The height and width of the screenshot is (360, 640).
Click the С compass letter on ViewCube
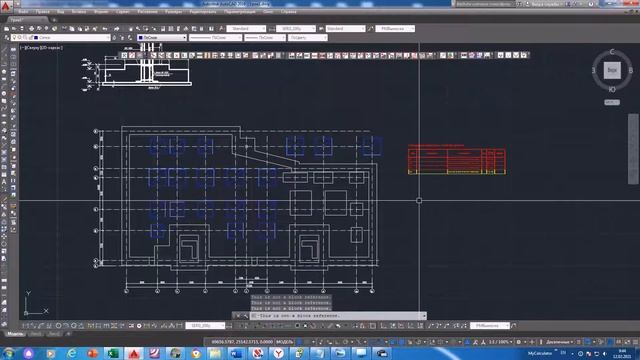point(612,52)
